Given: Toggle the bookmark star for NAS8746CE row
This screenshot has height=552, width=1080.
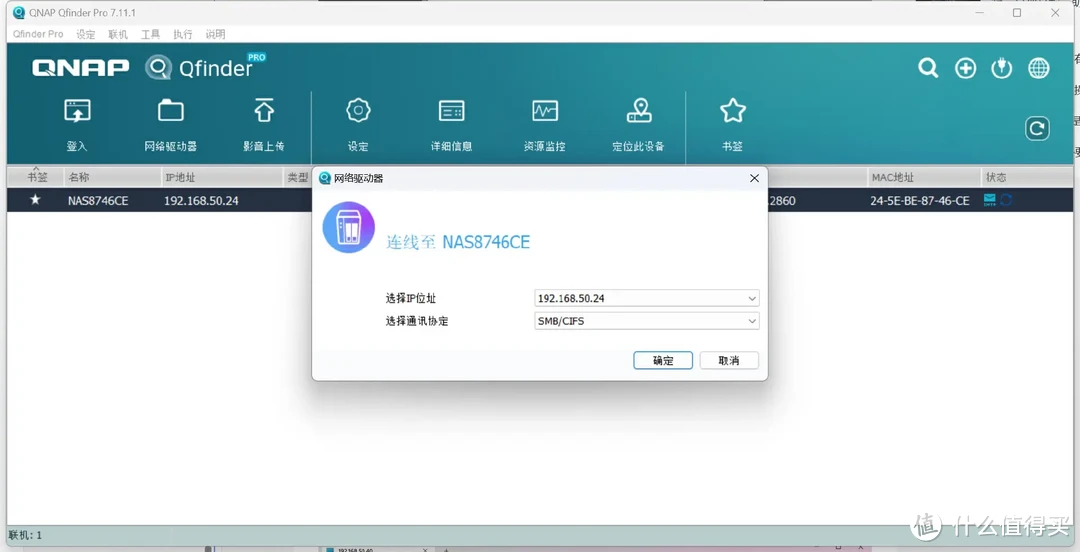Looking at the screenshot, I should pyautogui.click(x=36, y=200).
